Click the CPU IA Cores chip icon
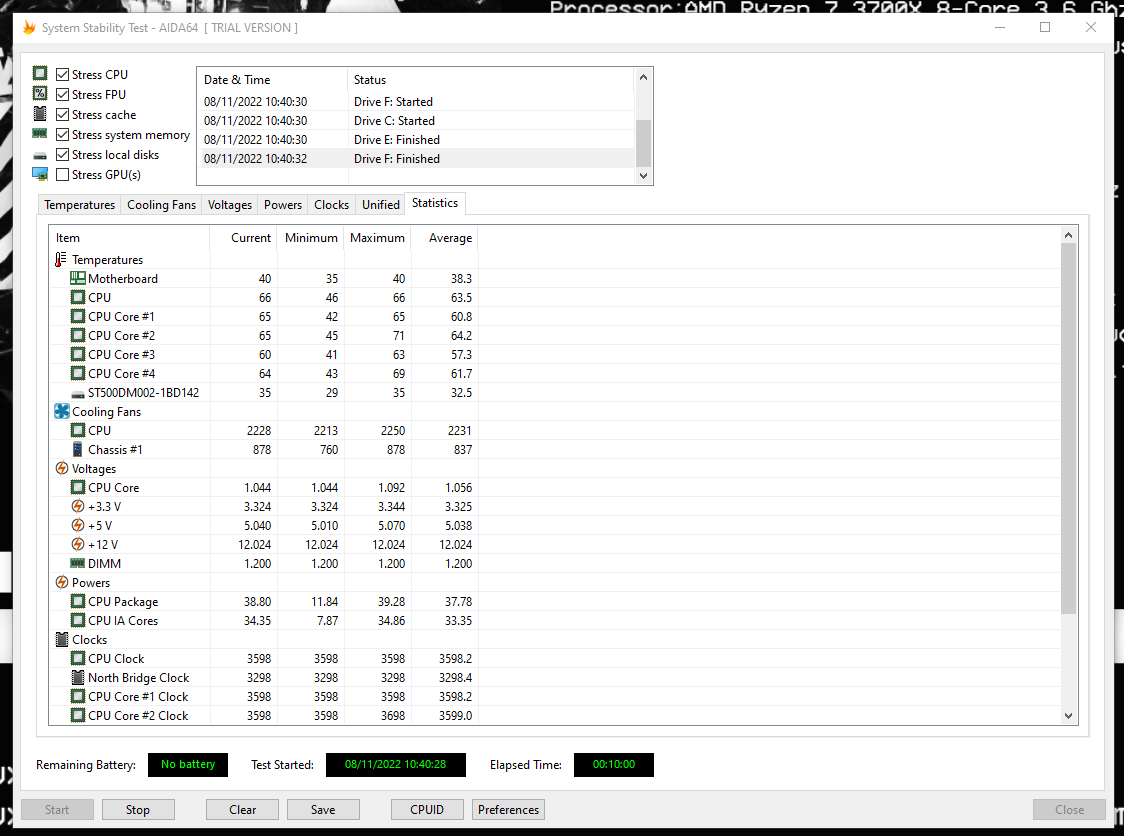Screen dimensions: 1124x836 click(77, 619)
